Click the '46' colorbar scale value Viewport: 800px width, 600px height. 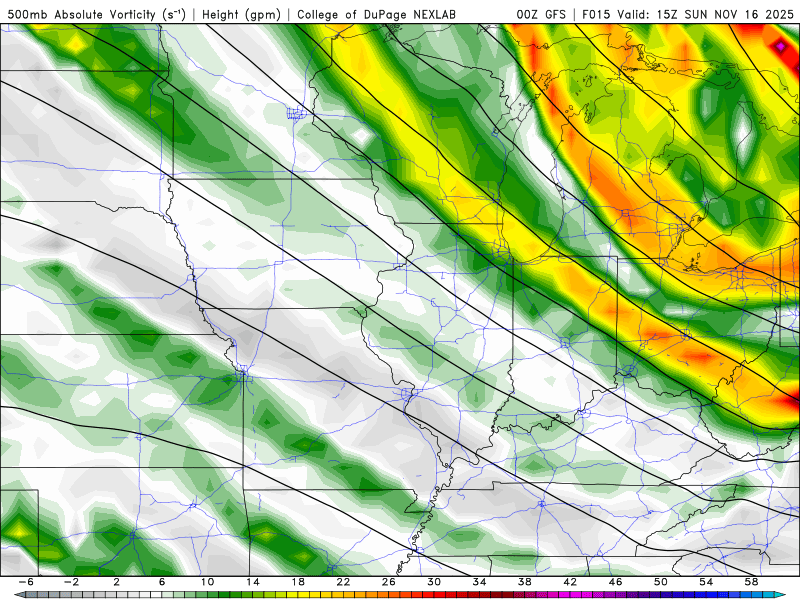click(615, 582)
